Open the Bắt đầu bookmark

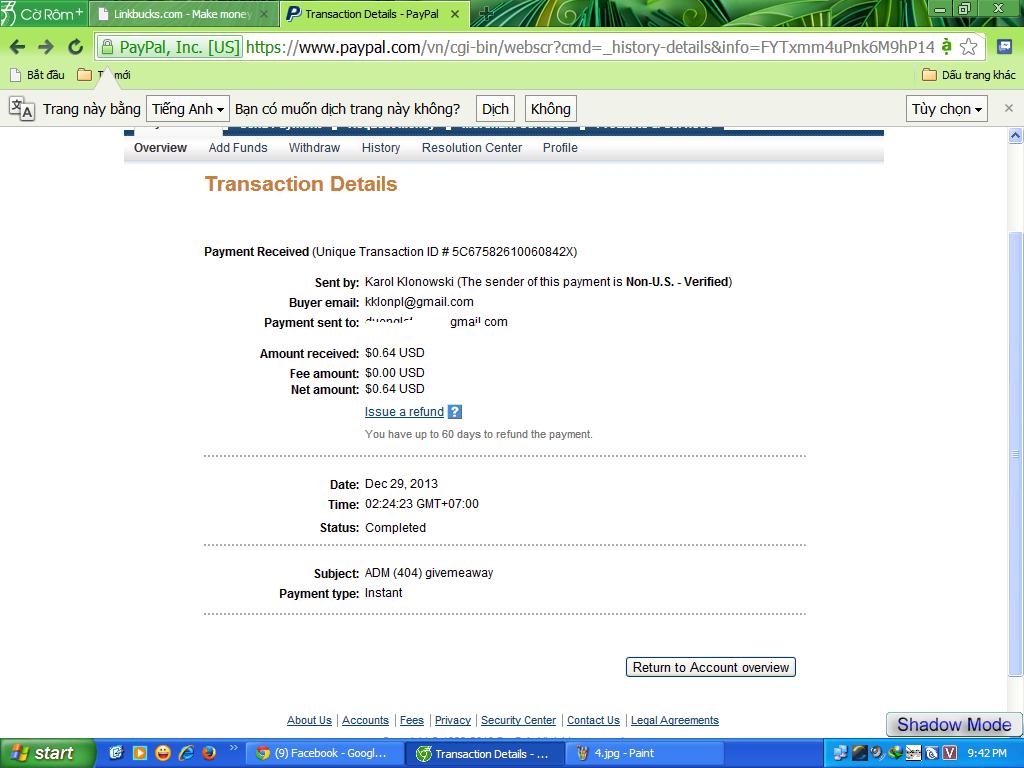pos(38,75)
